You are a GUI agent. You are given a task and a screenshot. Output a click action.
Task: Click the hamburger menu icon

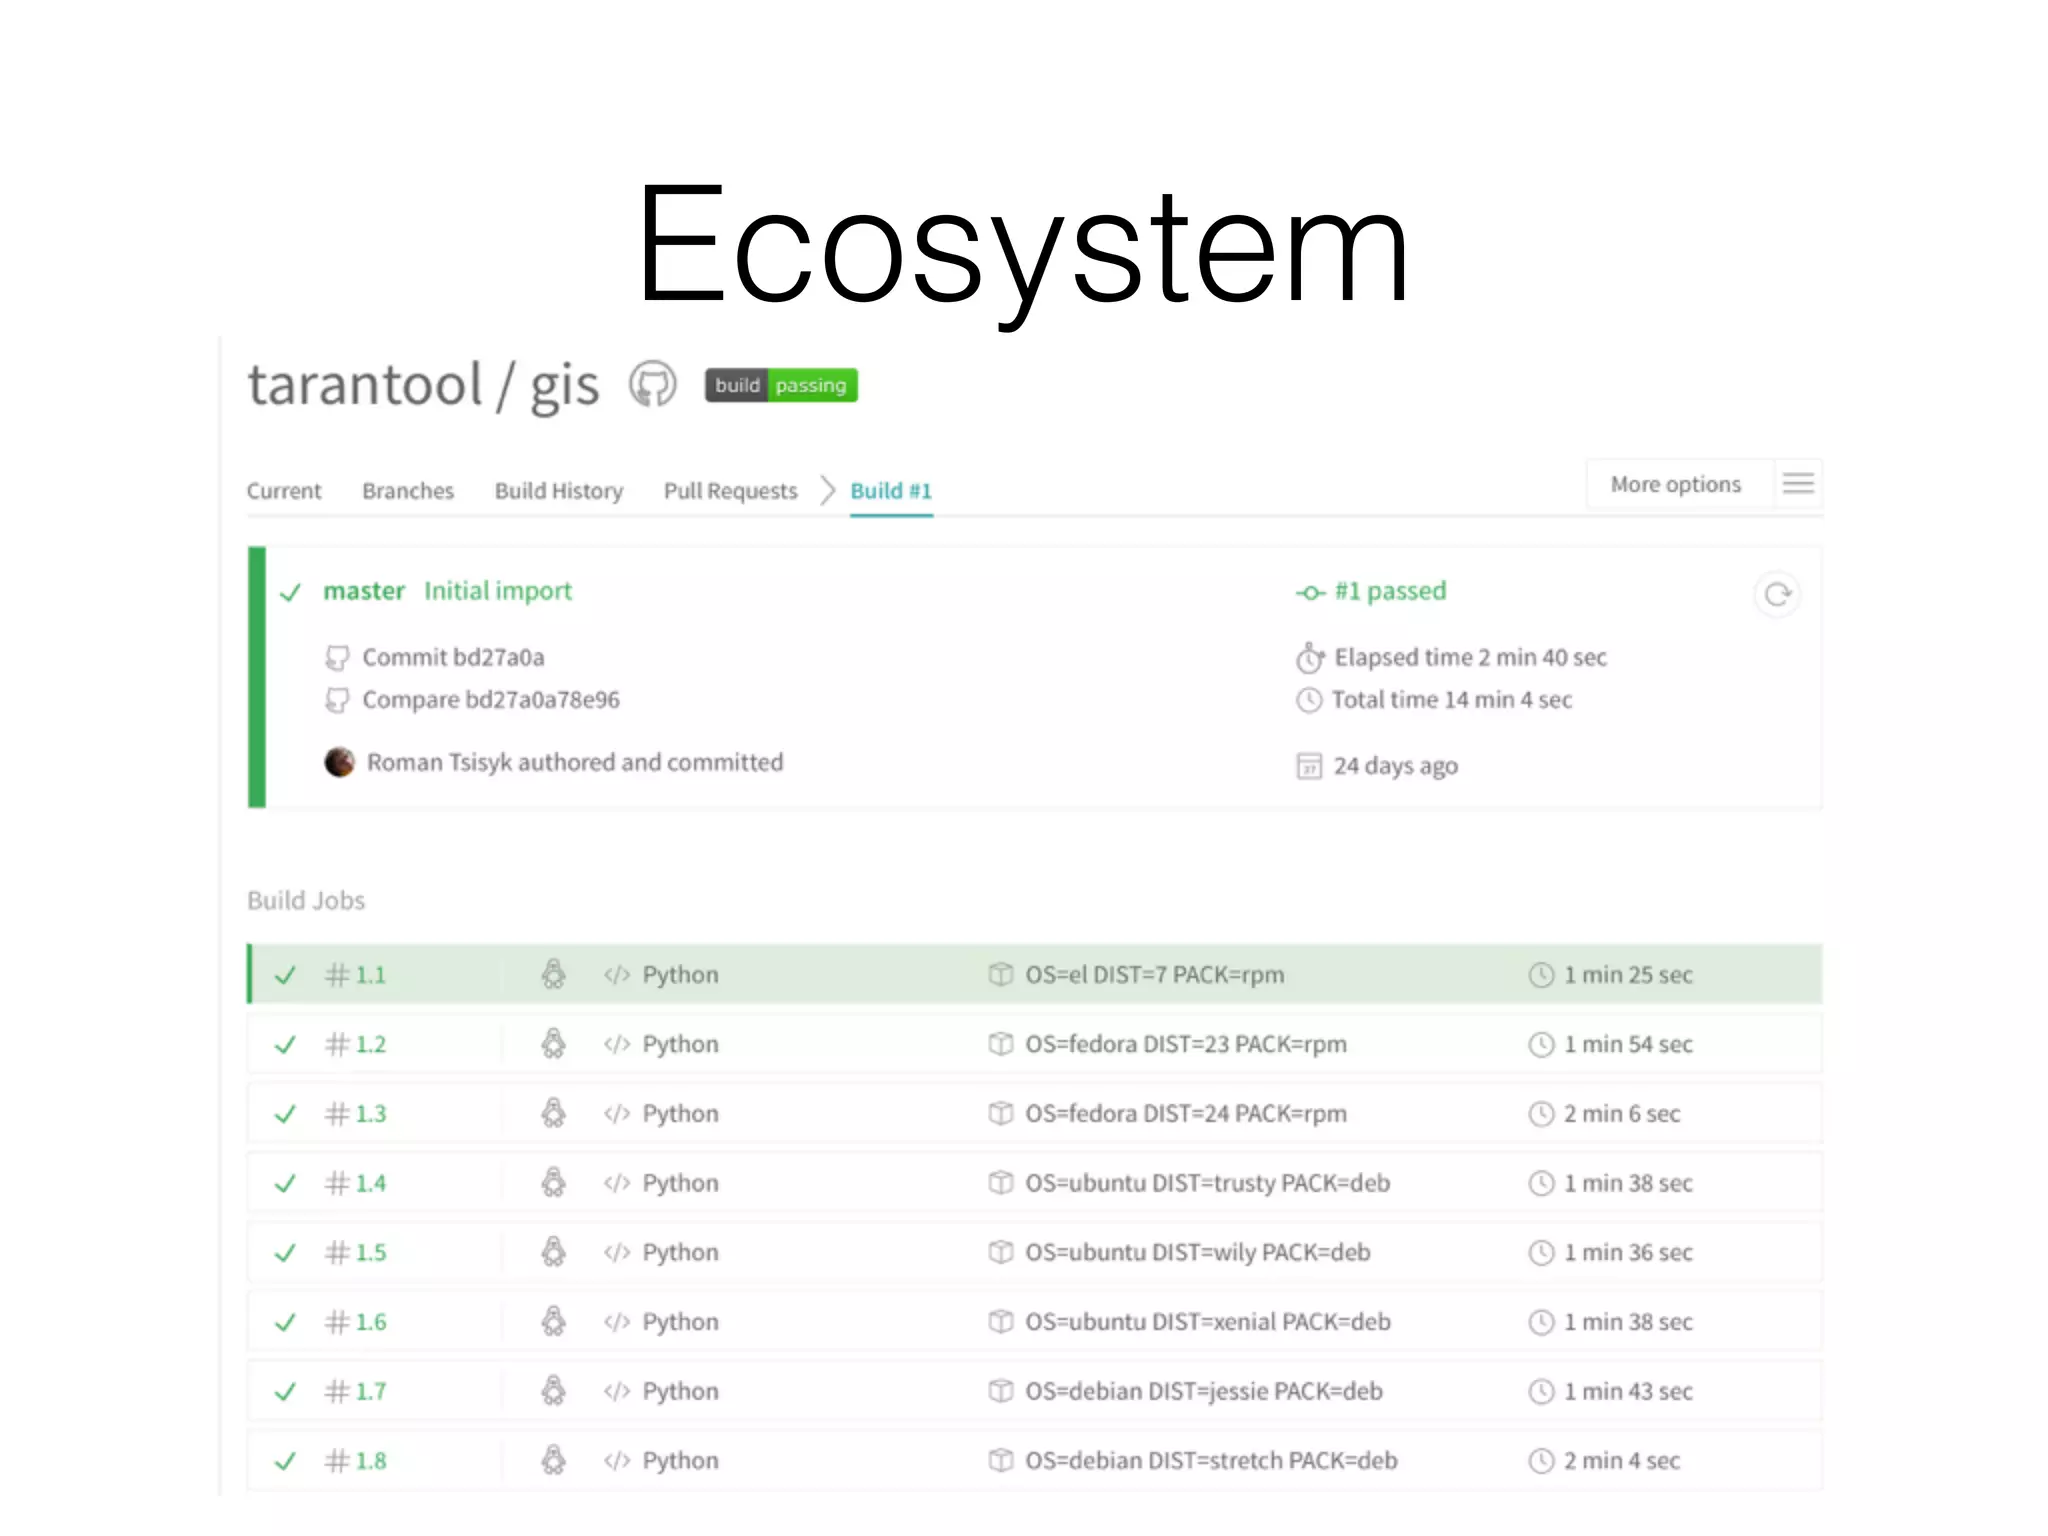pyautogui.click(x=1798, y=484)
